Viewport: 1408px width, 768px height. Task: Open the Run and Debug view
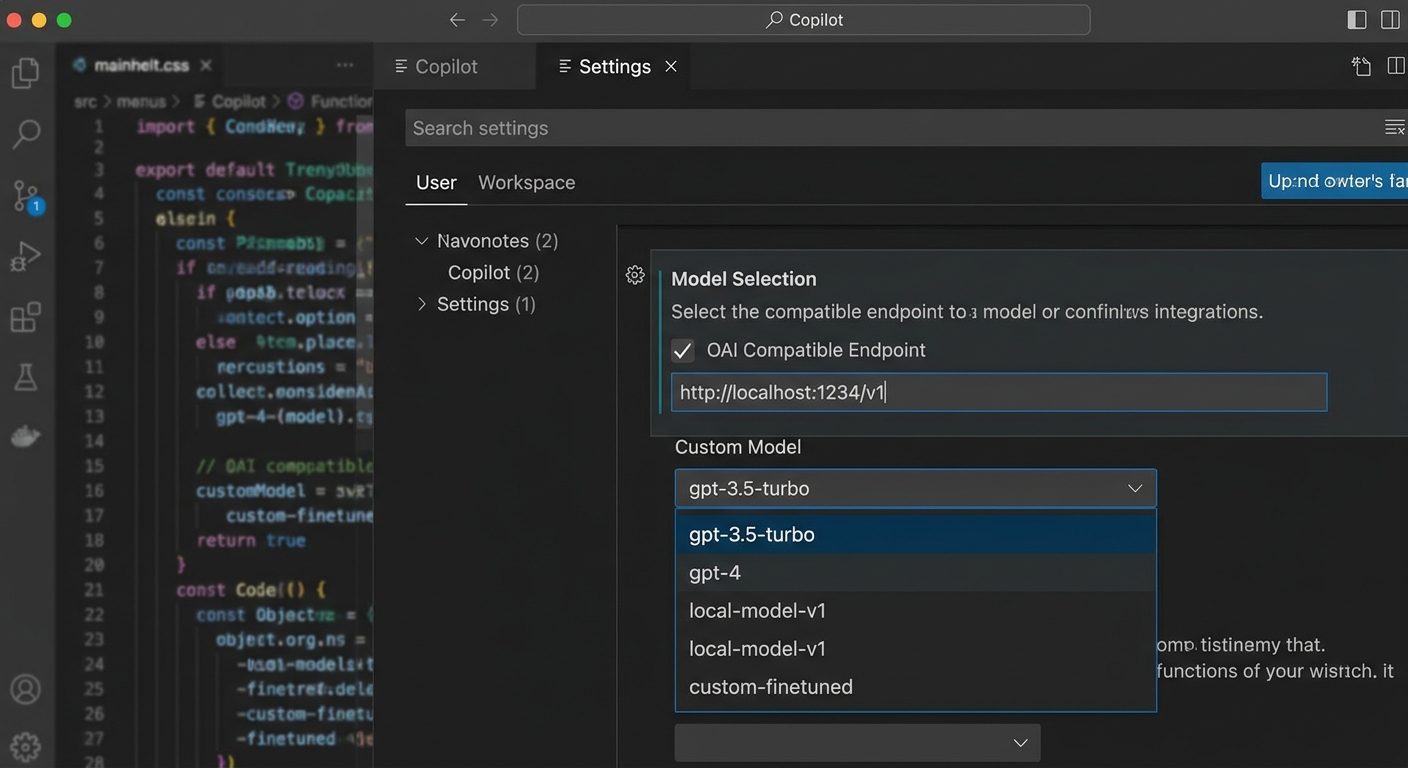[x=25, y=257]
